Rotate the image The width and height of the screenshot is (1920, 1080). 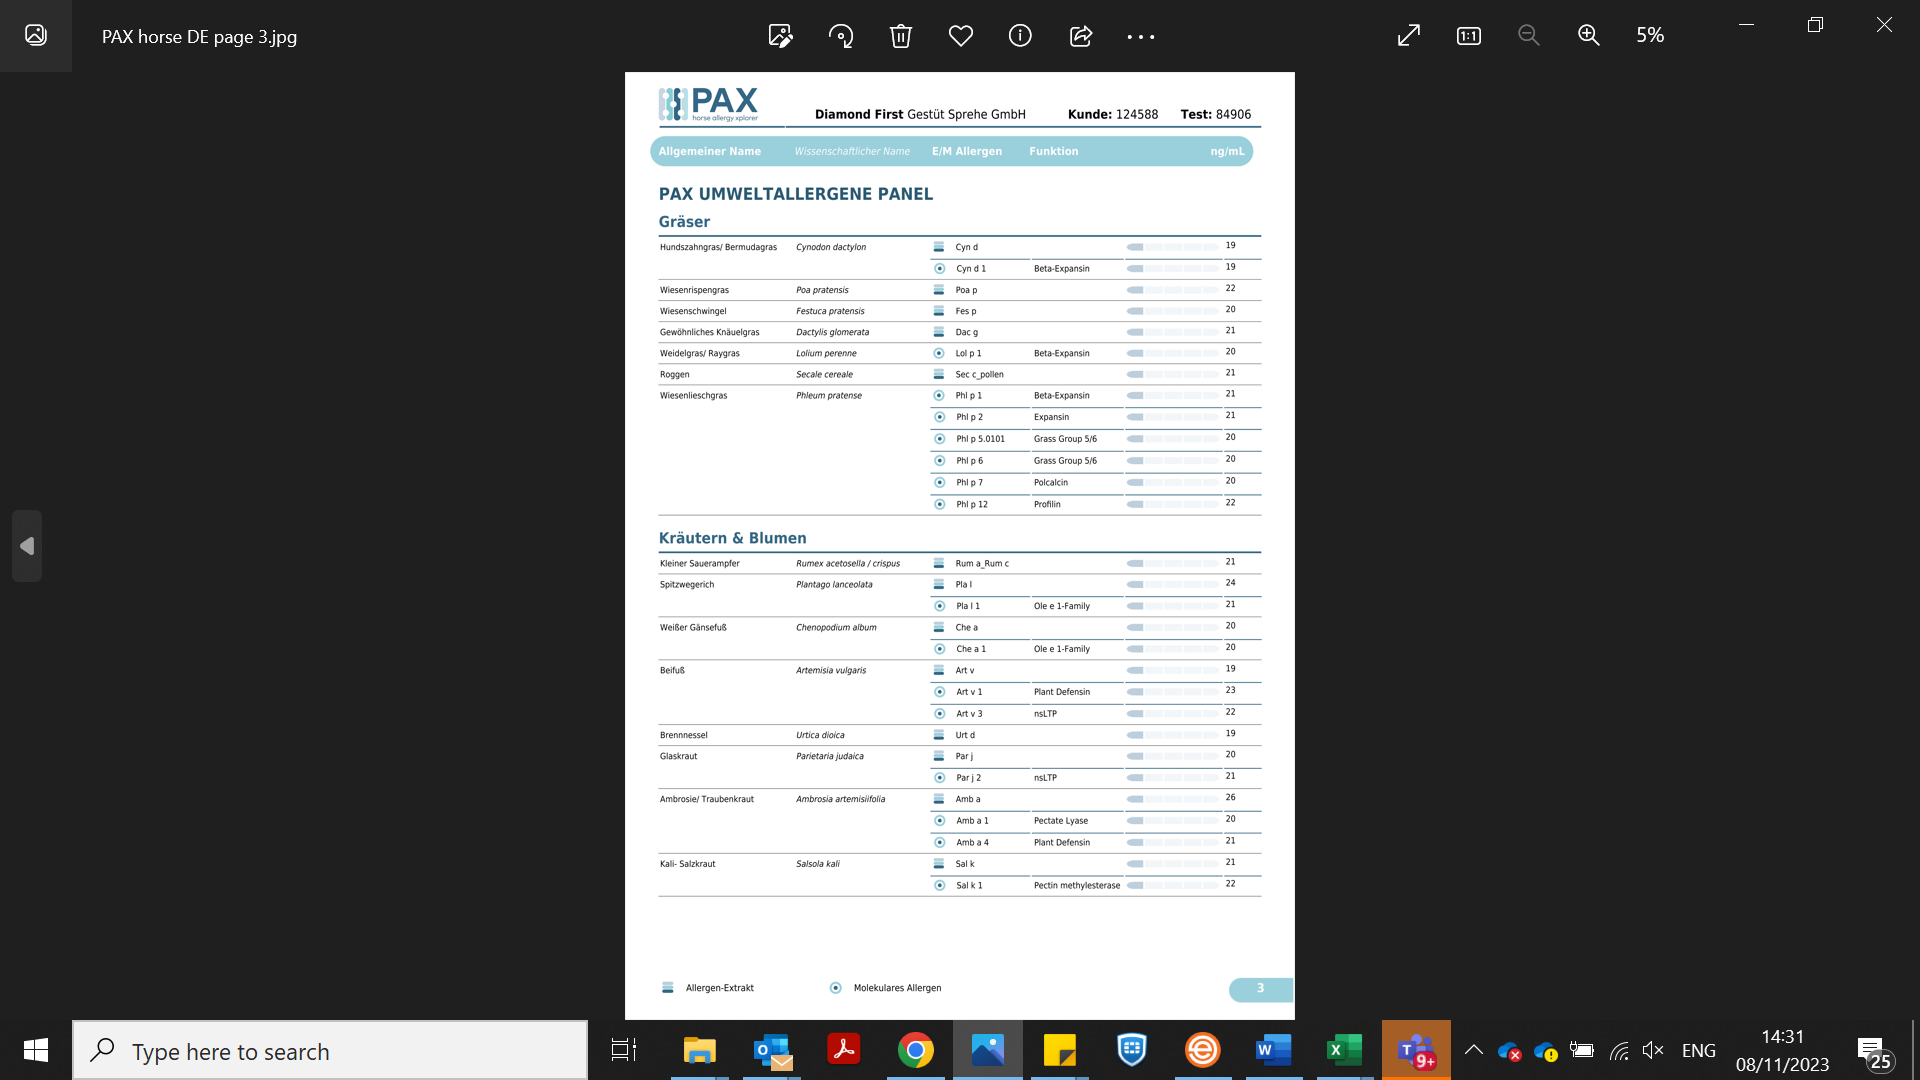pyautogui.click(x=841, y=36)
